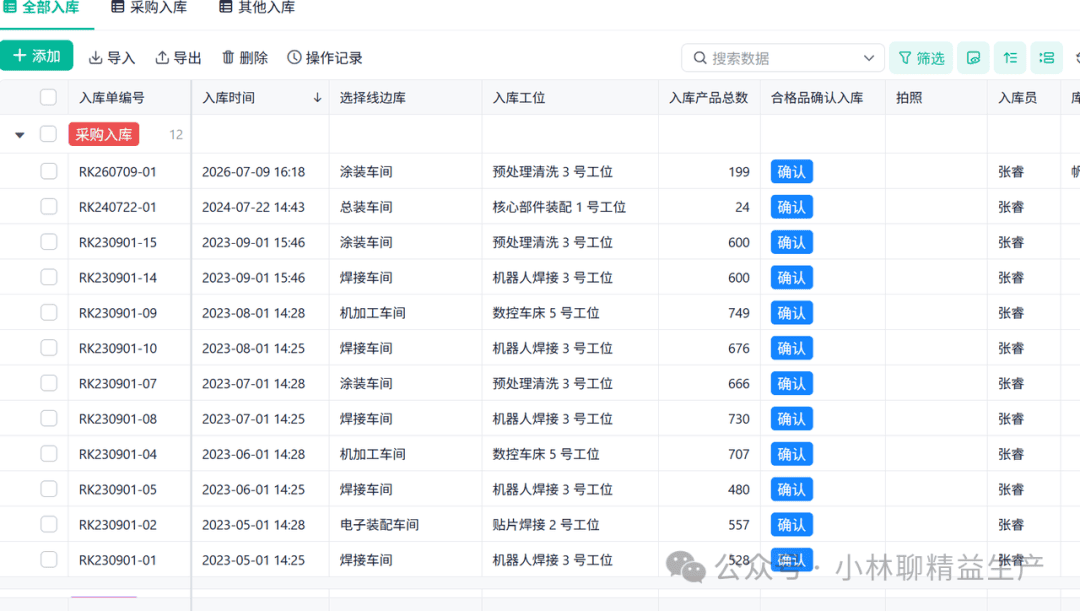
Task: Click the green 添加 button
Action: [x=37, y=56]
